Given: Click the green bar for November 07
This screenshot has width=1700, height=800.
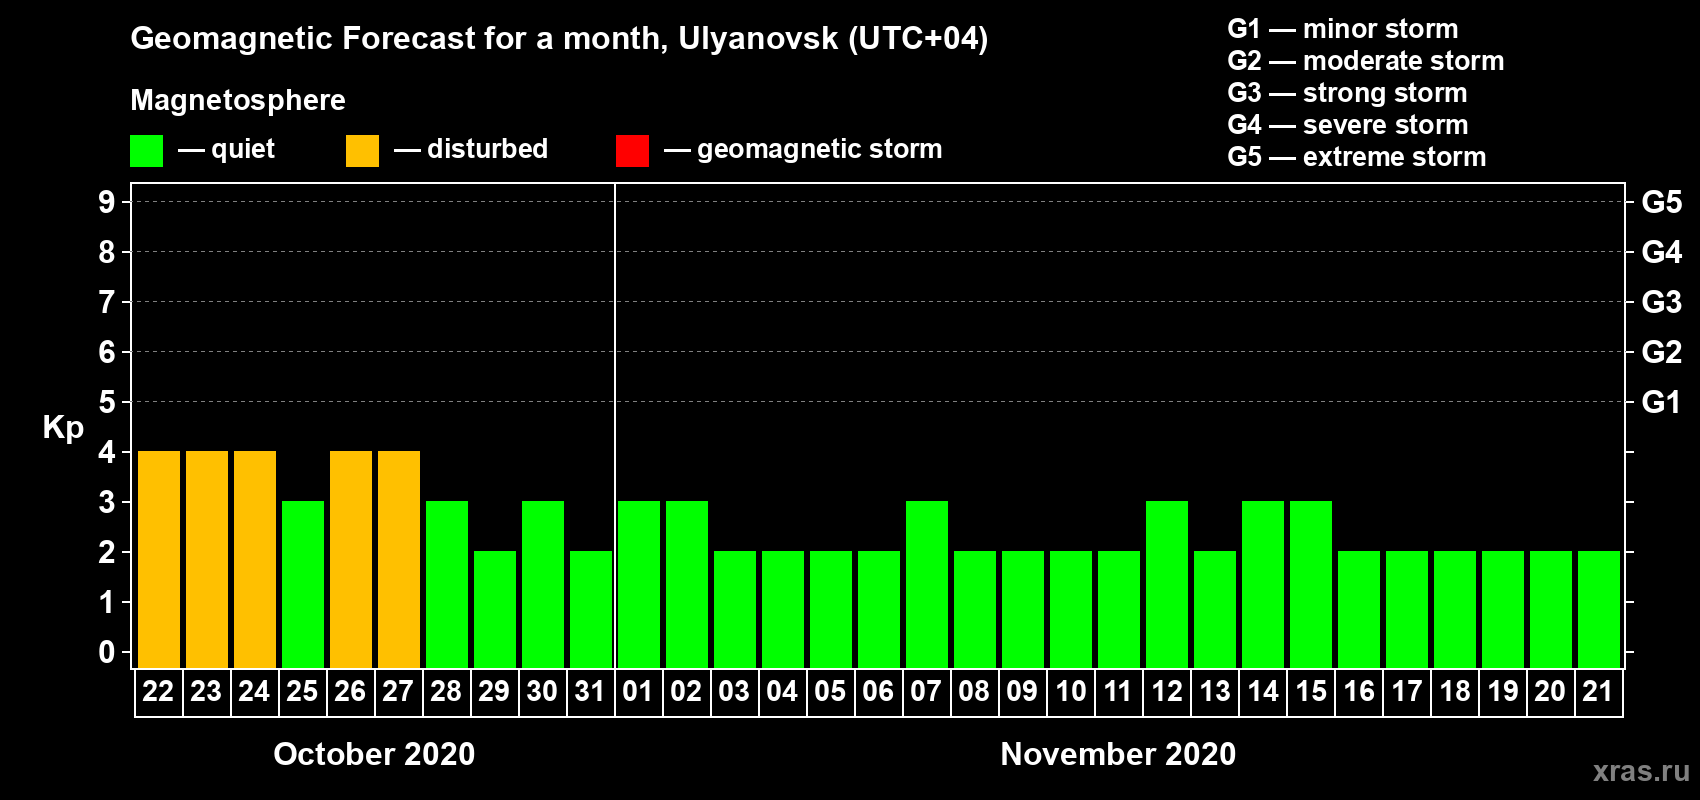Looking at the screenshot, I should (927, 584).
